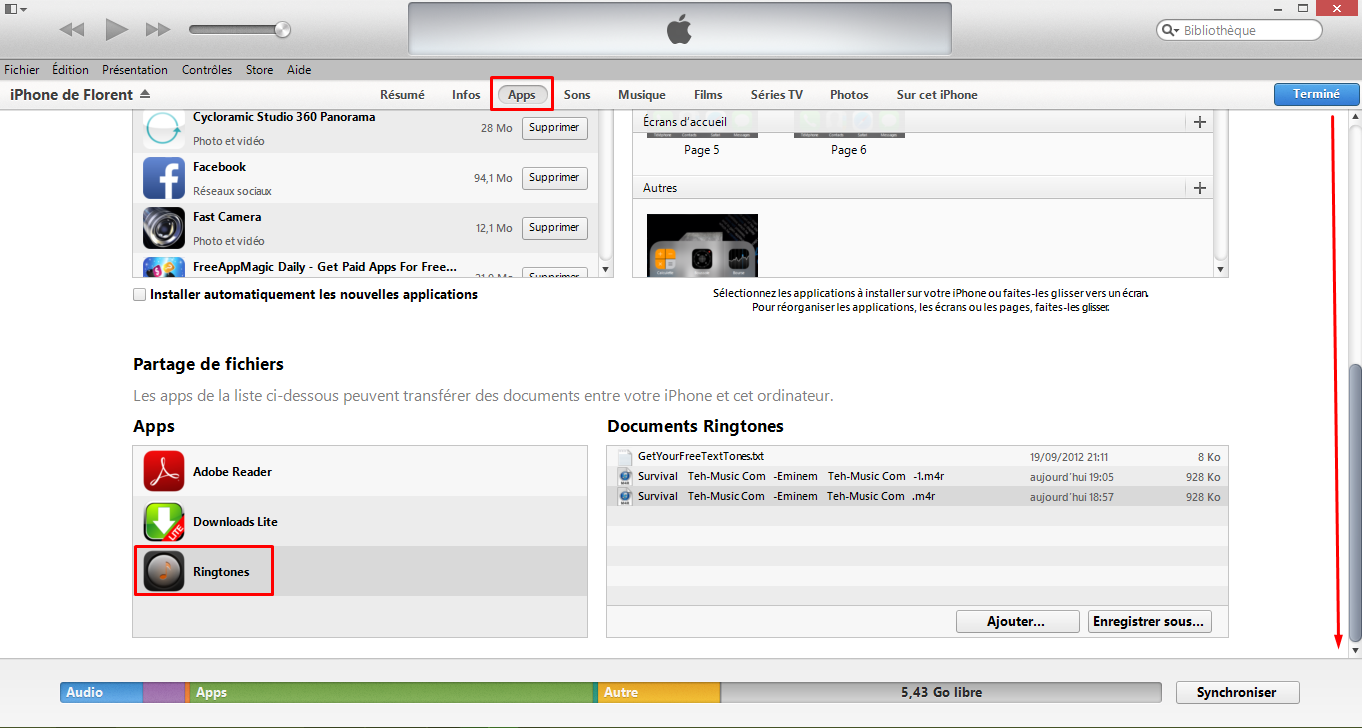Click the home screens panel scroll-down arrow
This screenshot has width=1362, height=728.
point(1219,269)
